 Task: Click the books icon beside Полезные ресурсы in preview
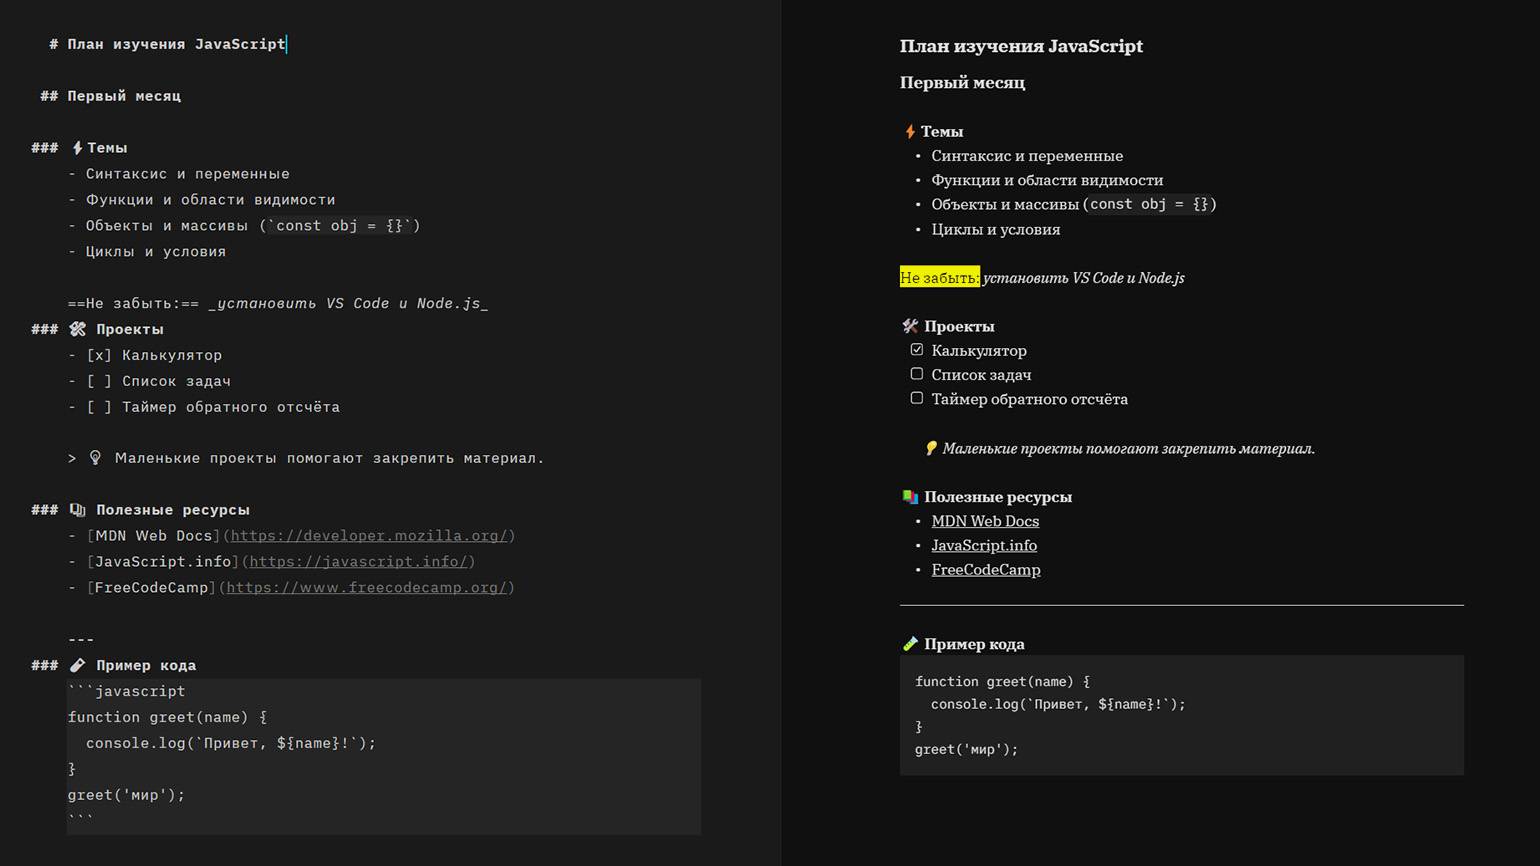coord(910,497)
